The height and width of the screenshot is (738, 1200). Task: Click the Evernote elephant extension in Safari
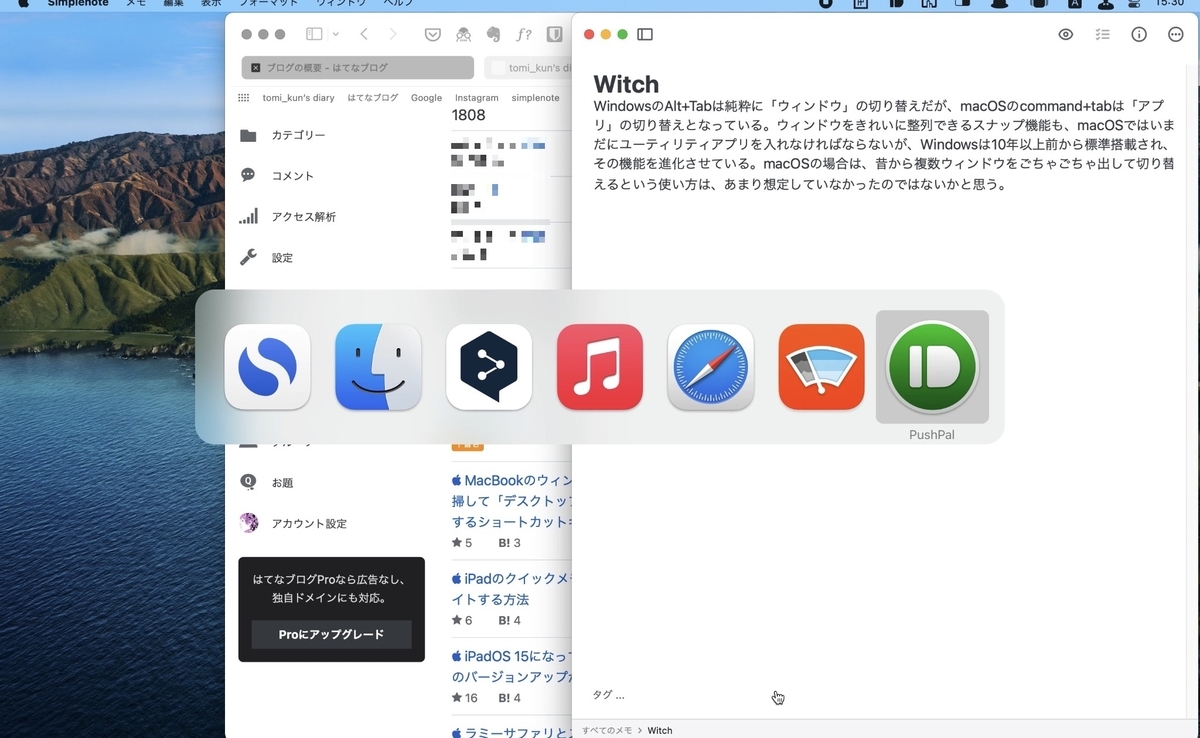[x=493, y=34]
